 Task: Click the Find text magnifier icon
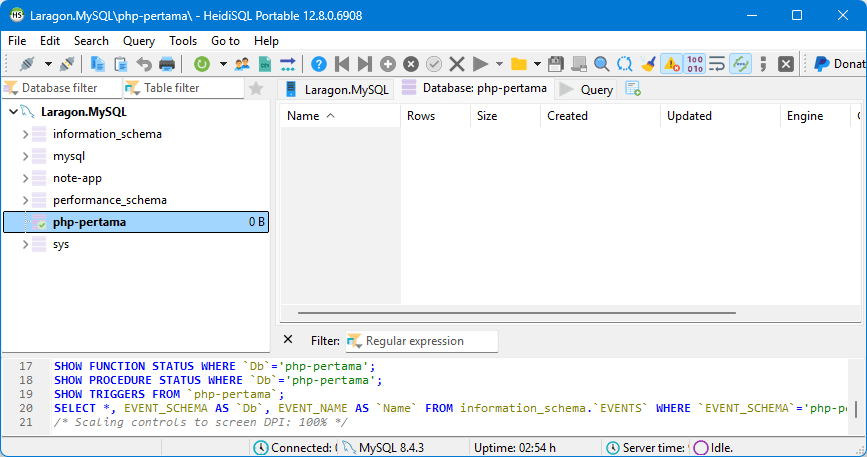pos(602,64)
